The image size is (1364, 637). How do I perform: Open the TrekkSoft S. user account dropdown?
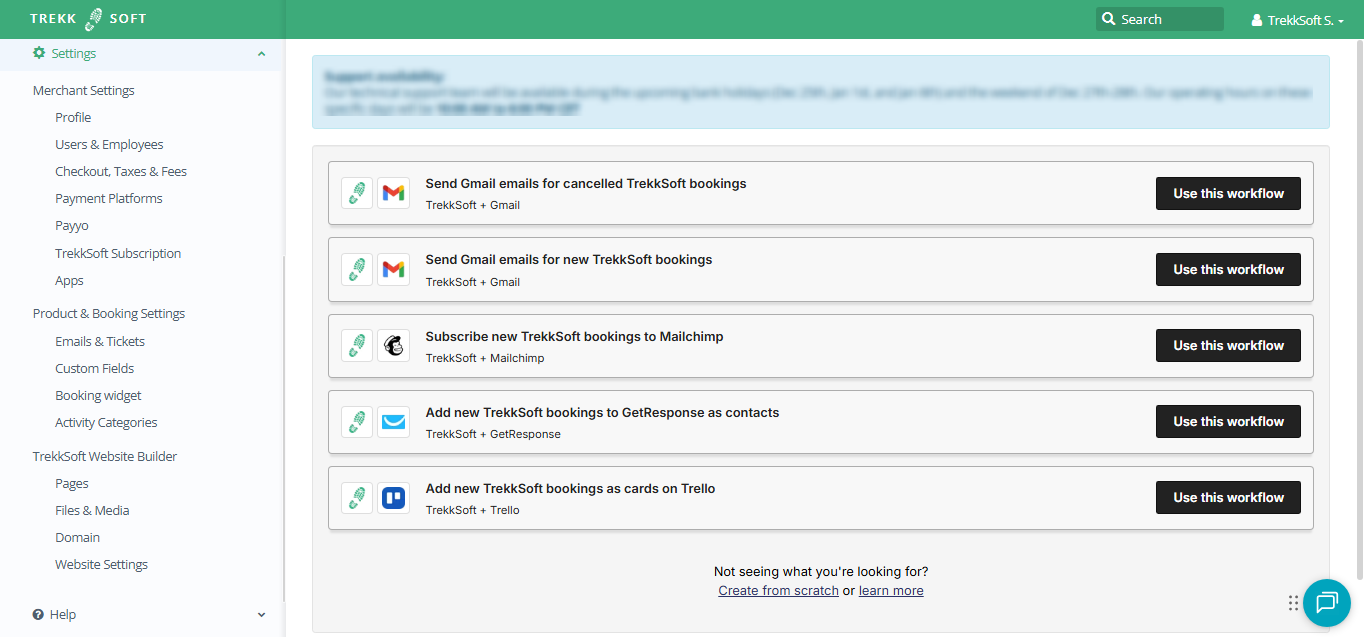[1297, 20]
